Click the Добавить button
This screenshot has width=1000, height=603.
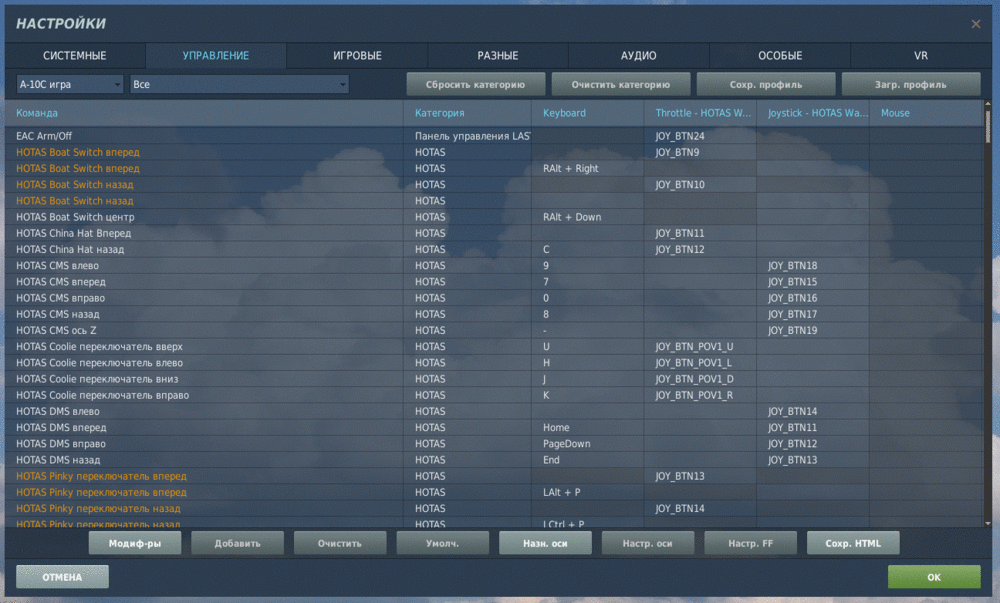coord(237,543)
